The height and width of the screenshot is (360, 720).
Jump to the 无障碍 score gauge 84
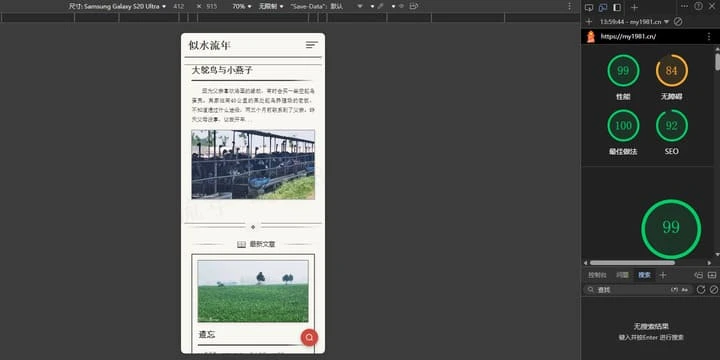672,71
